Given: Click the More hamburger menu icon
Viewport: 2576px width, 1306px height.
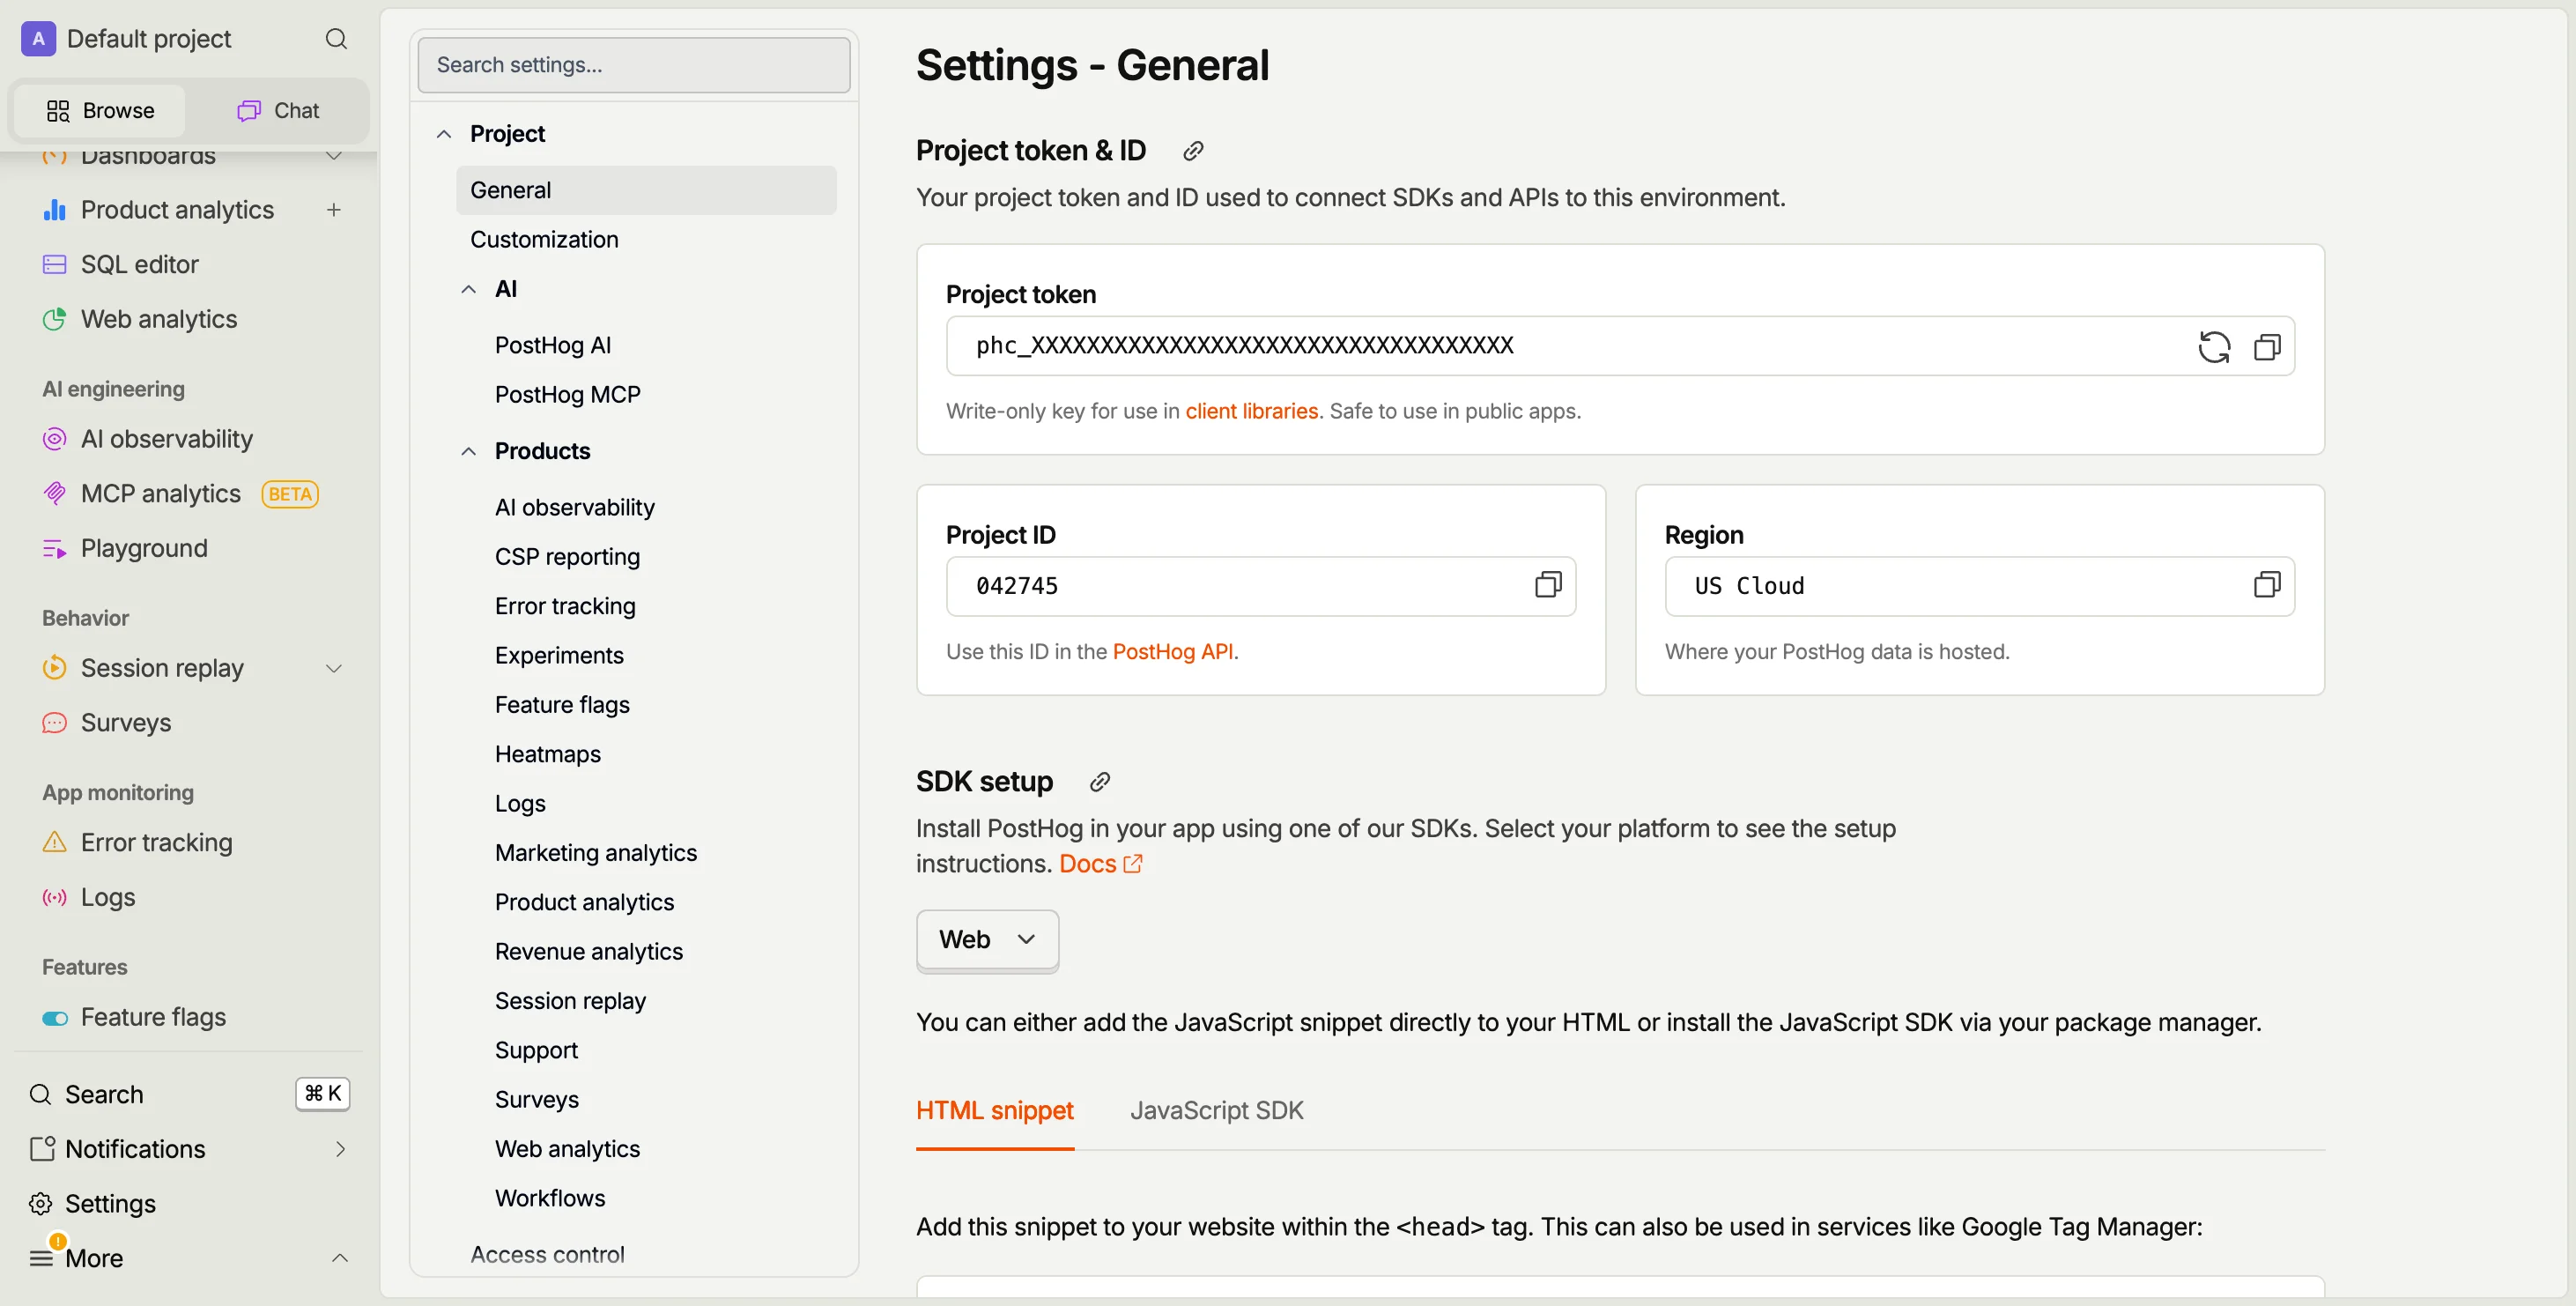Looking at the screenshot, I should 41,1258.
